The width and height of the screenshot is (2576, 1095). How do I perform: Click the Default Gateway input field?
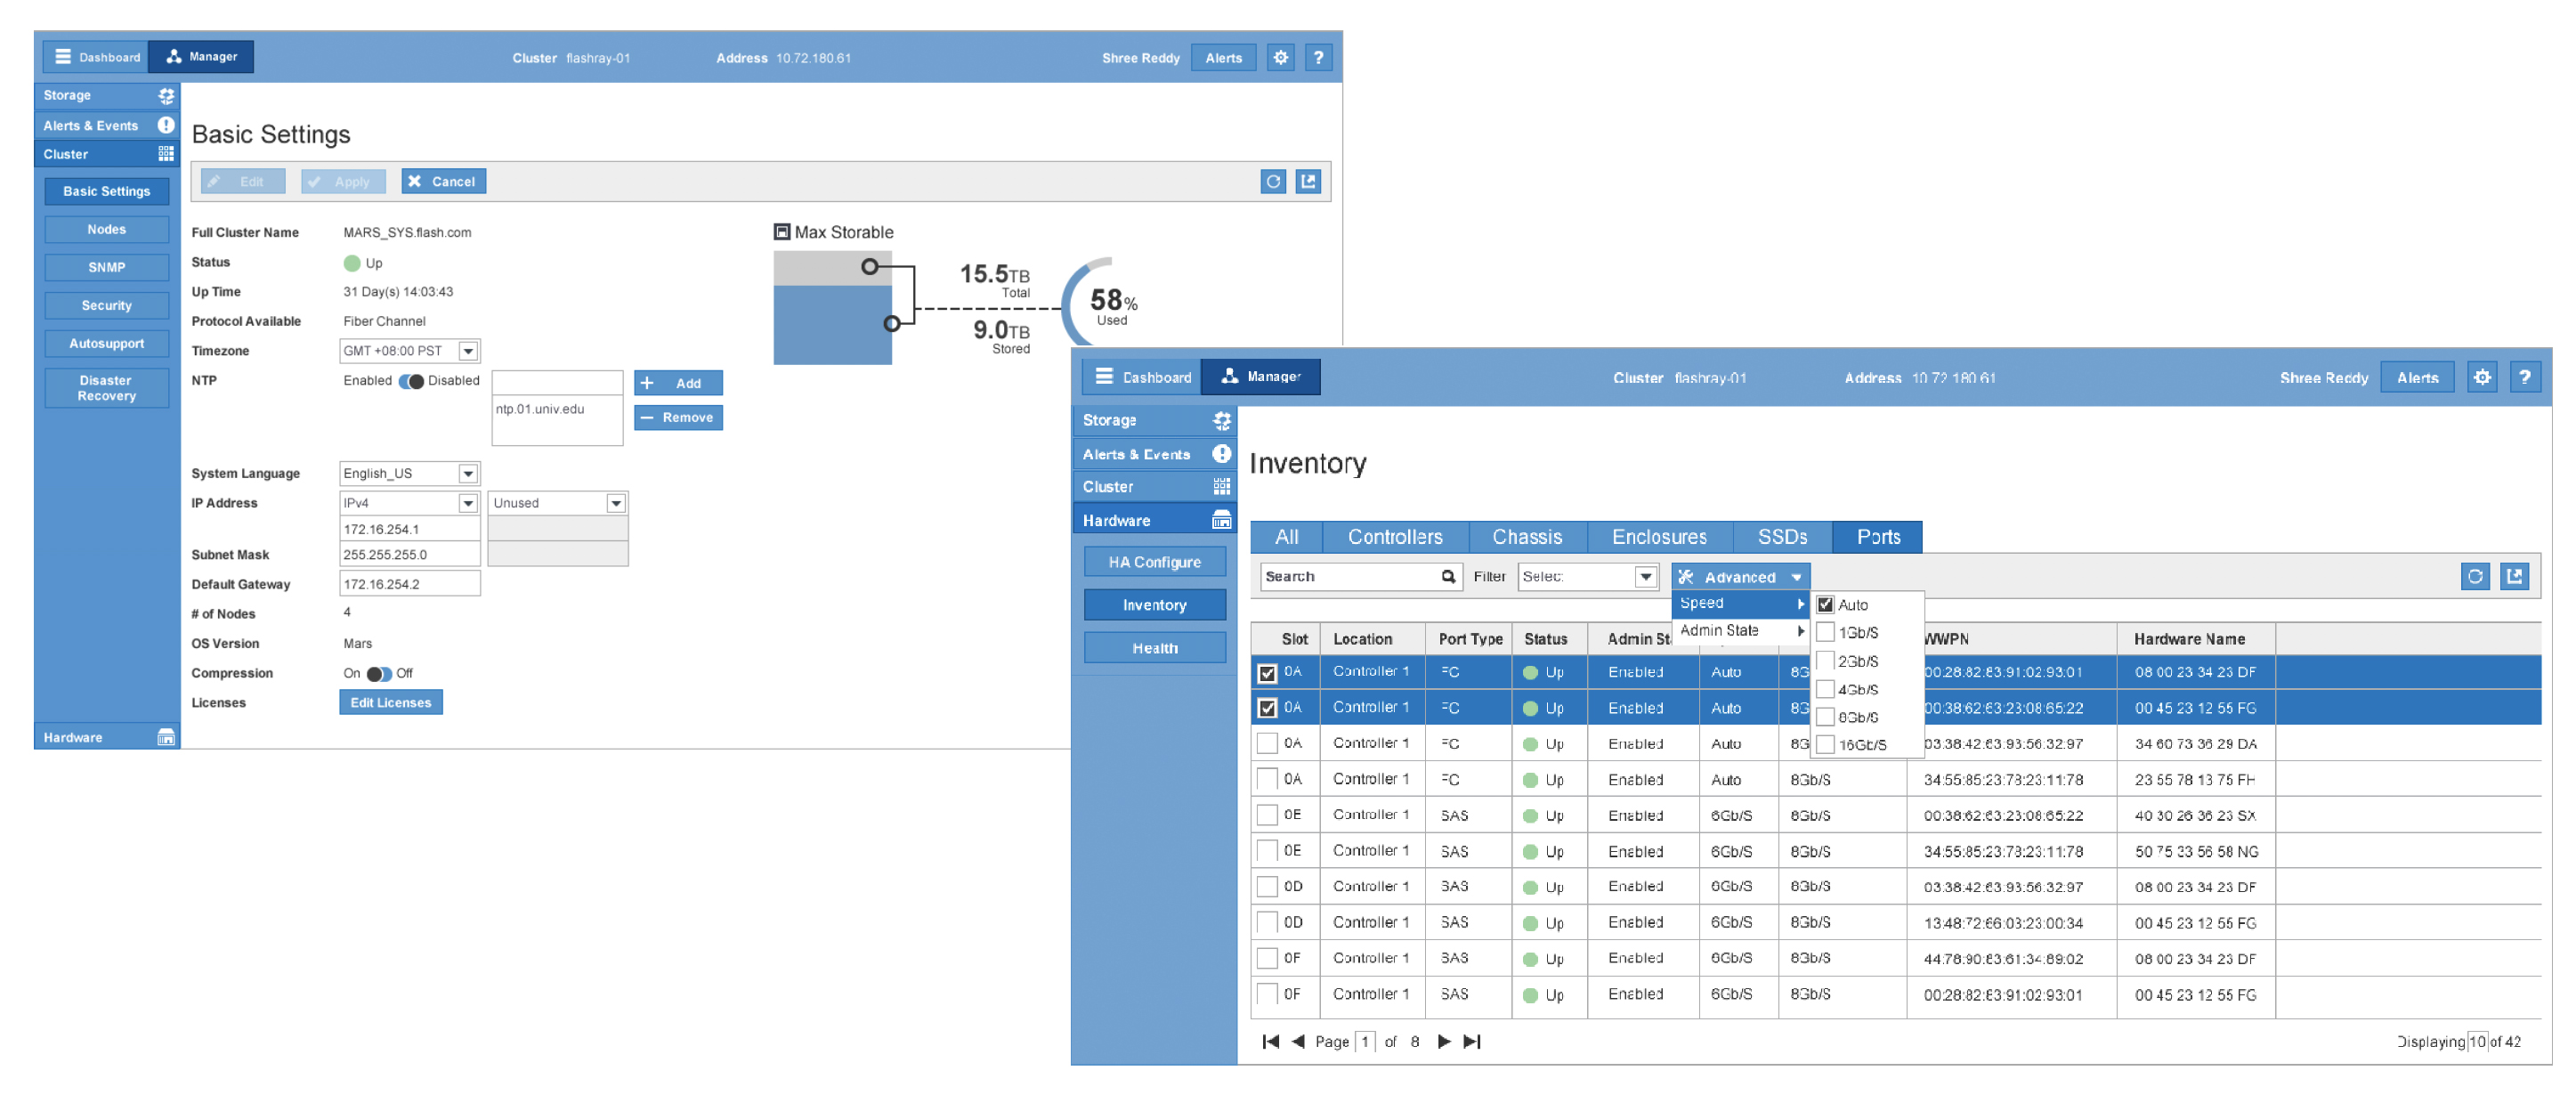pyautogui.click(x=409, y=584)
